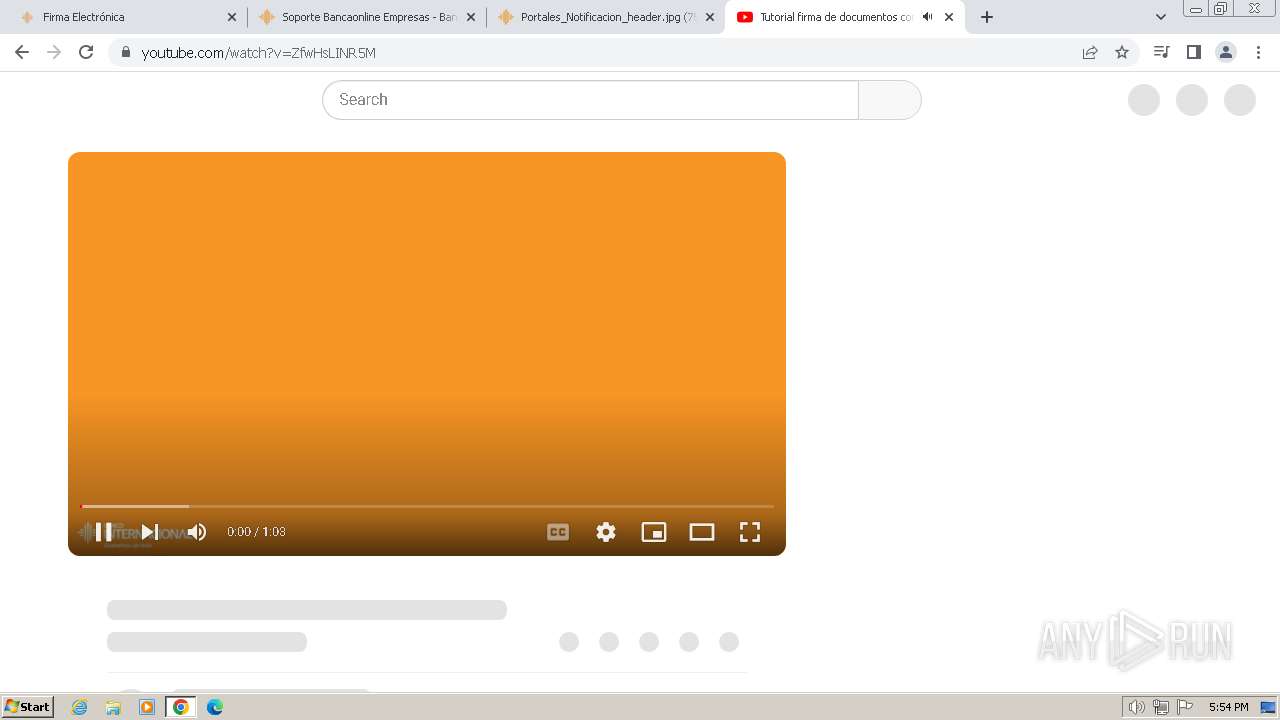Share this page from the address bar
Screen dimensions: 1280x720
(1090, 52)
